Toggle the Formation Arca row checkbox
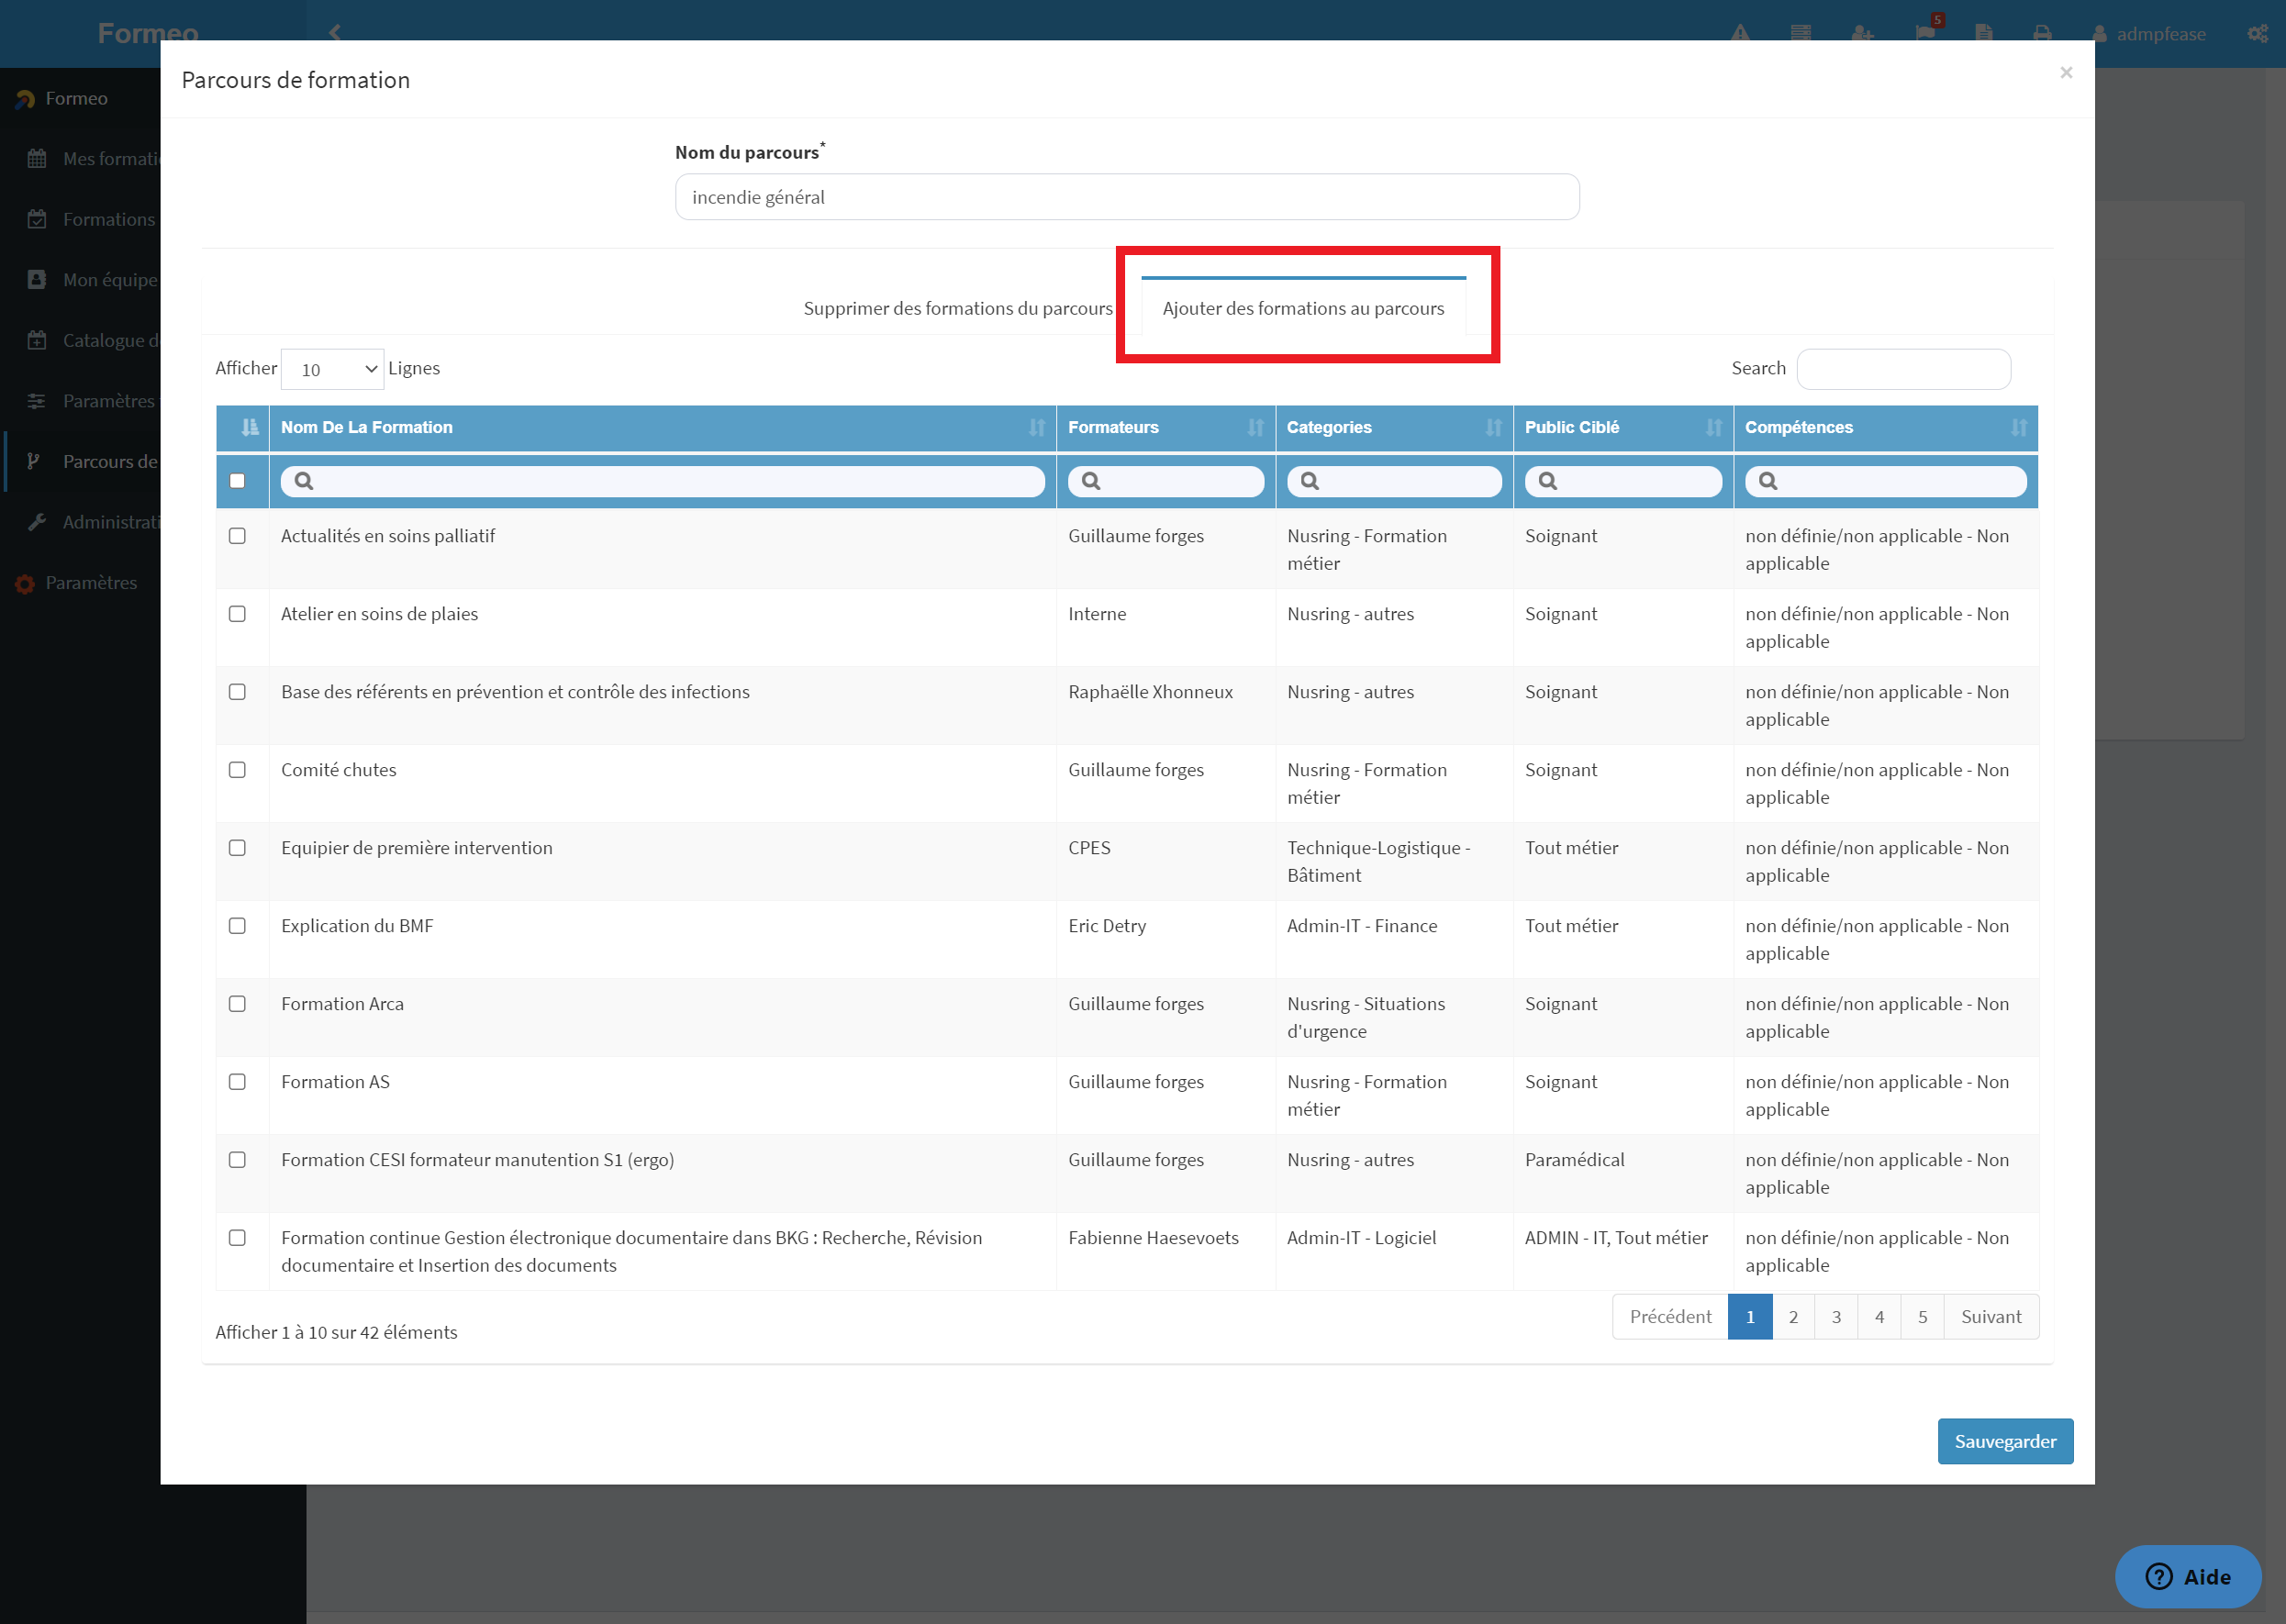 click(237, 1004)
